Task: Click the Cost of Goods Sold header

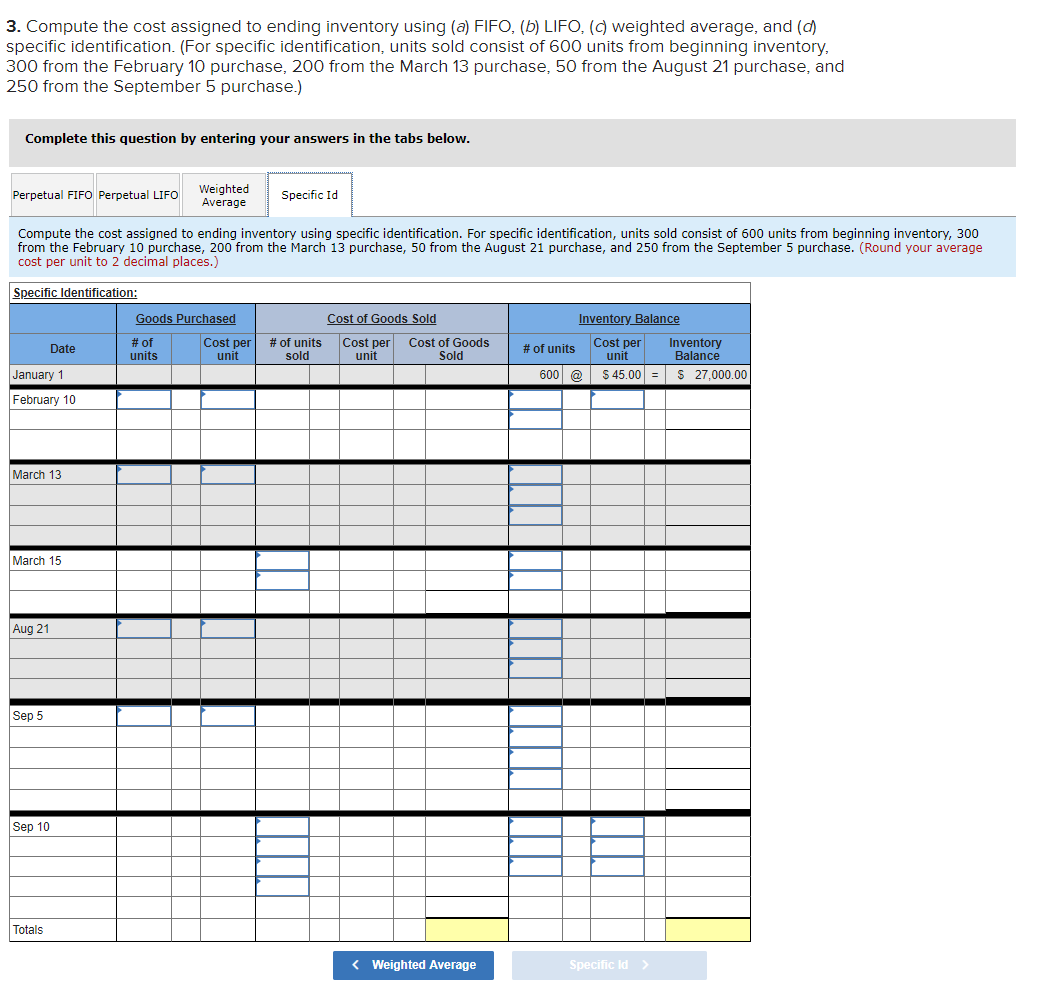Action: click(x=381, y=318)
